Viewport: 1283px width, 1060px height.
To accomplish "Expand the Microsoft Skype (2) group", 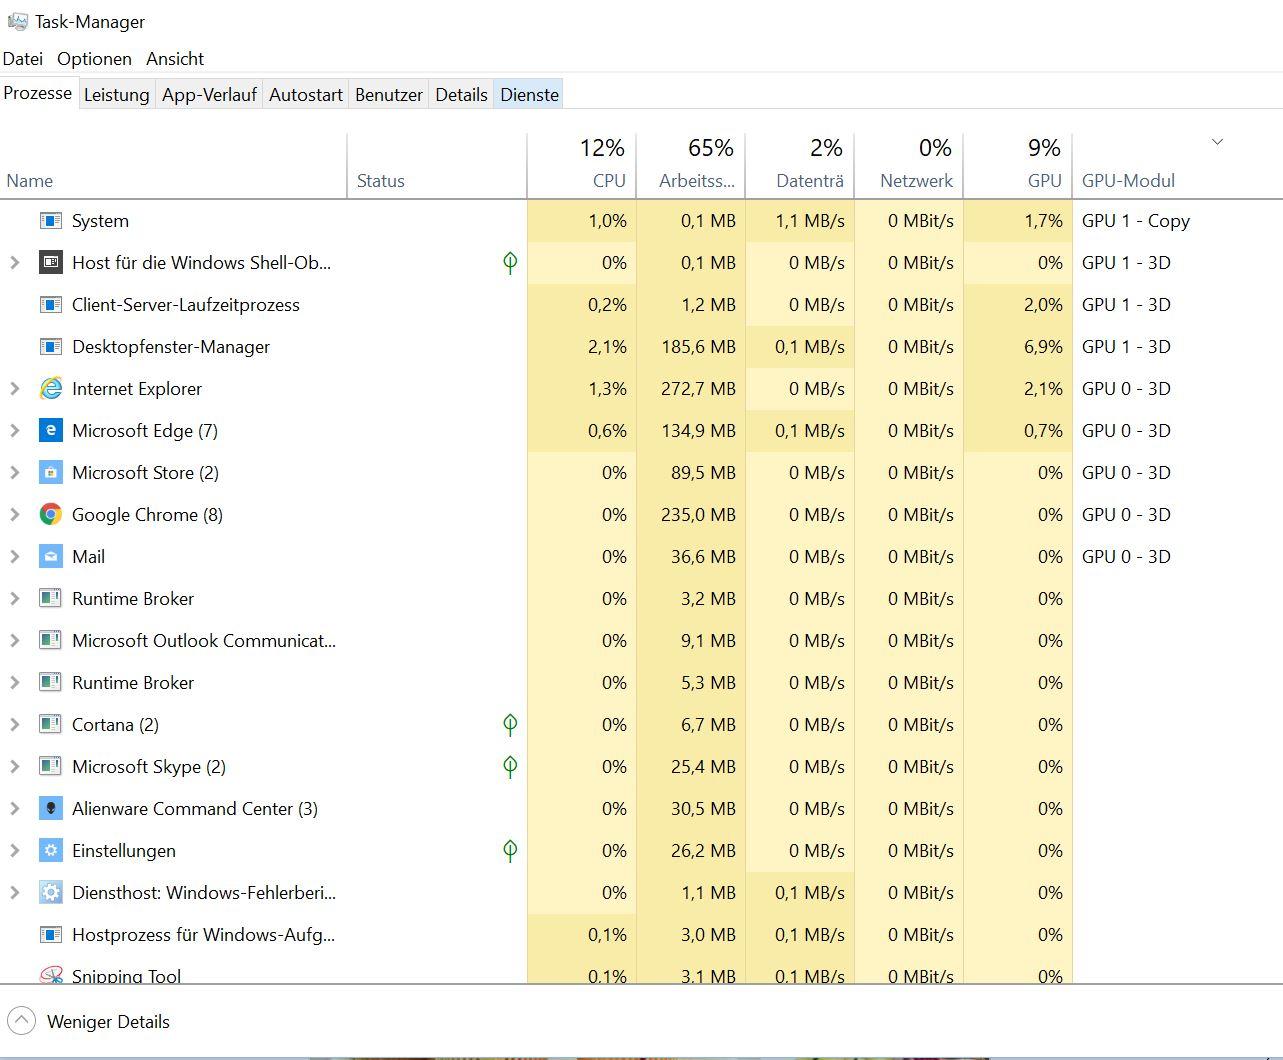I will coord(15,767).
